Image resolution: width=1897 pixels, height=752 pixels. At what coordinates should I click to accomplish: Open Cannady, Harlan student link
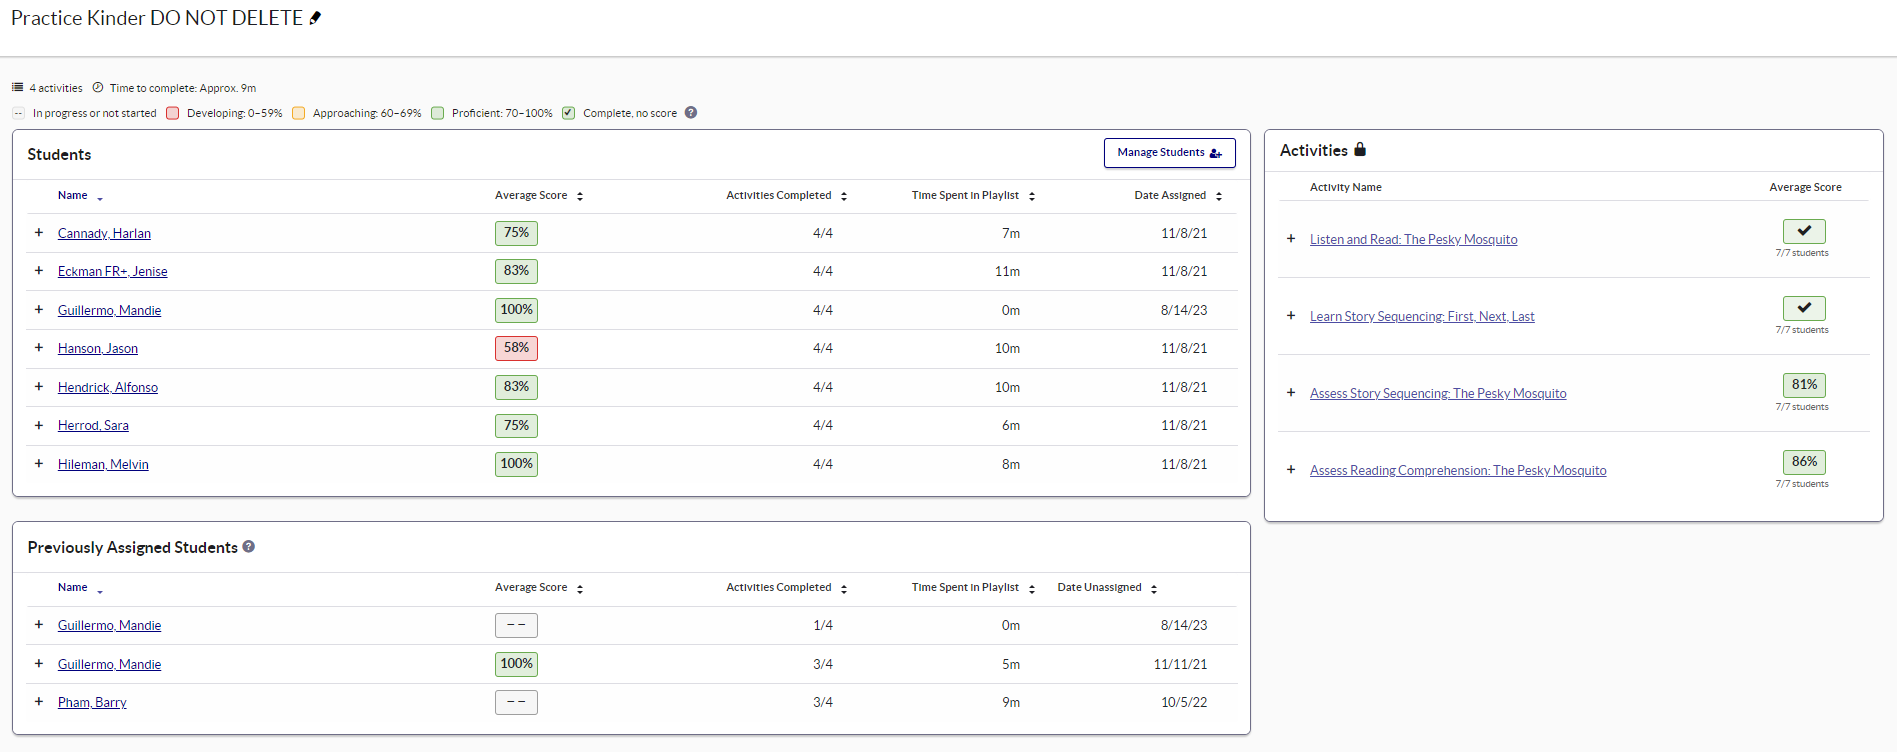104,233
